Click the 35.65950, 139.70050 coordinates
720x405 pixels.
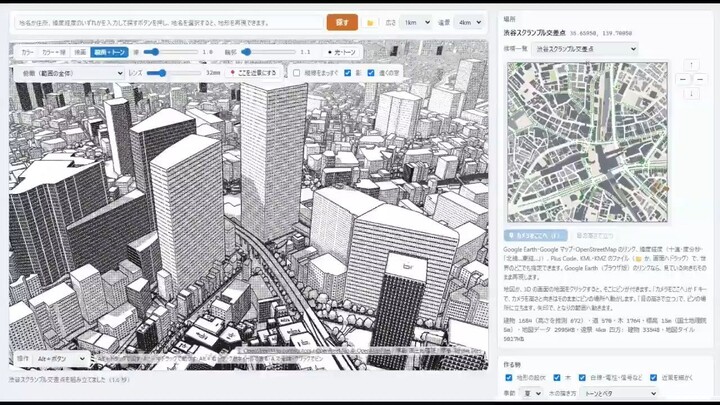click(601, 33)
